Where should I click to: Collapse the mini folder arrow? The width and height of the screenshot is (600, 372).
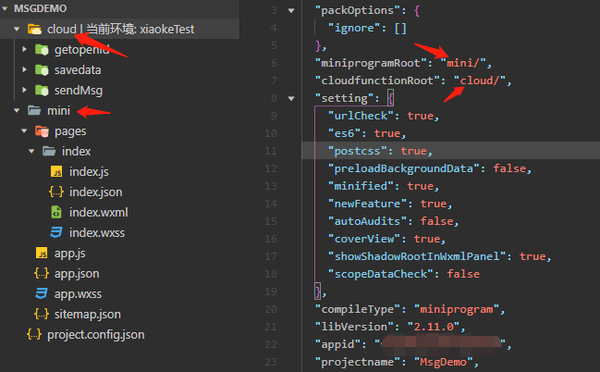click(16, 111)
